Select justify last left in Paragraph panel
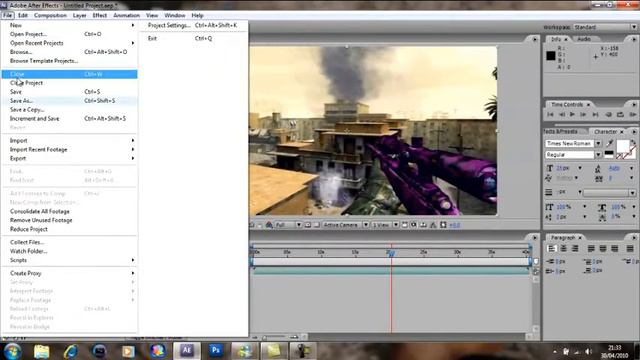The width and height of the screenshot is (640, 360). [x=591, y=249]
